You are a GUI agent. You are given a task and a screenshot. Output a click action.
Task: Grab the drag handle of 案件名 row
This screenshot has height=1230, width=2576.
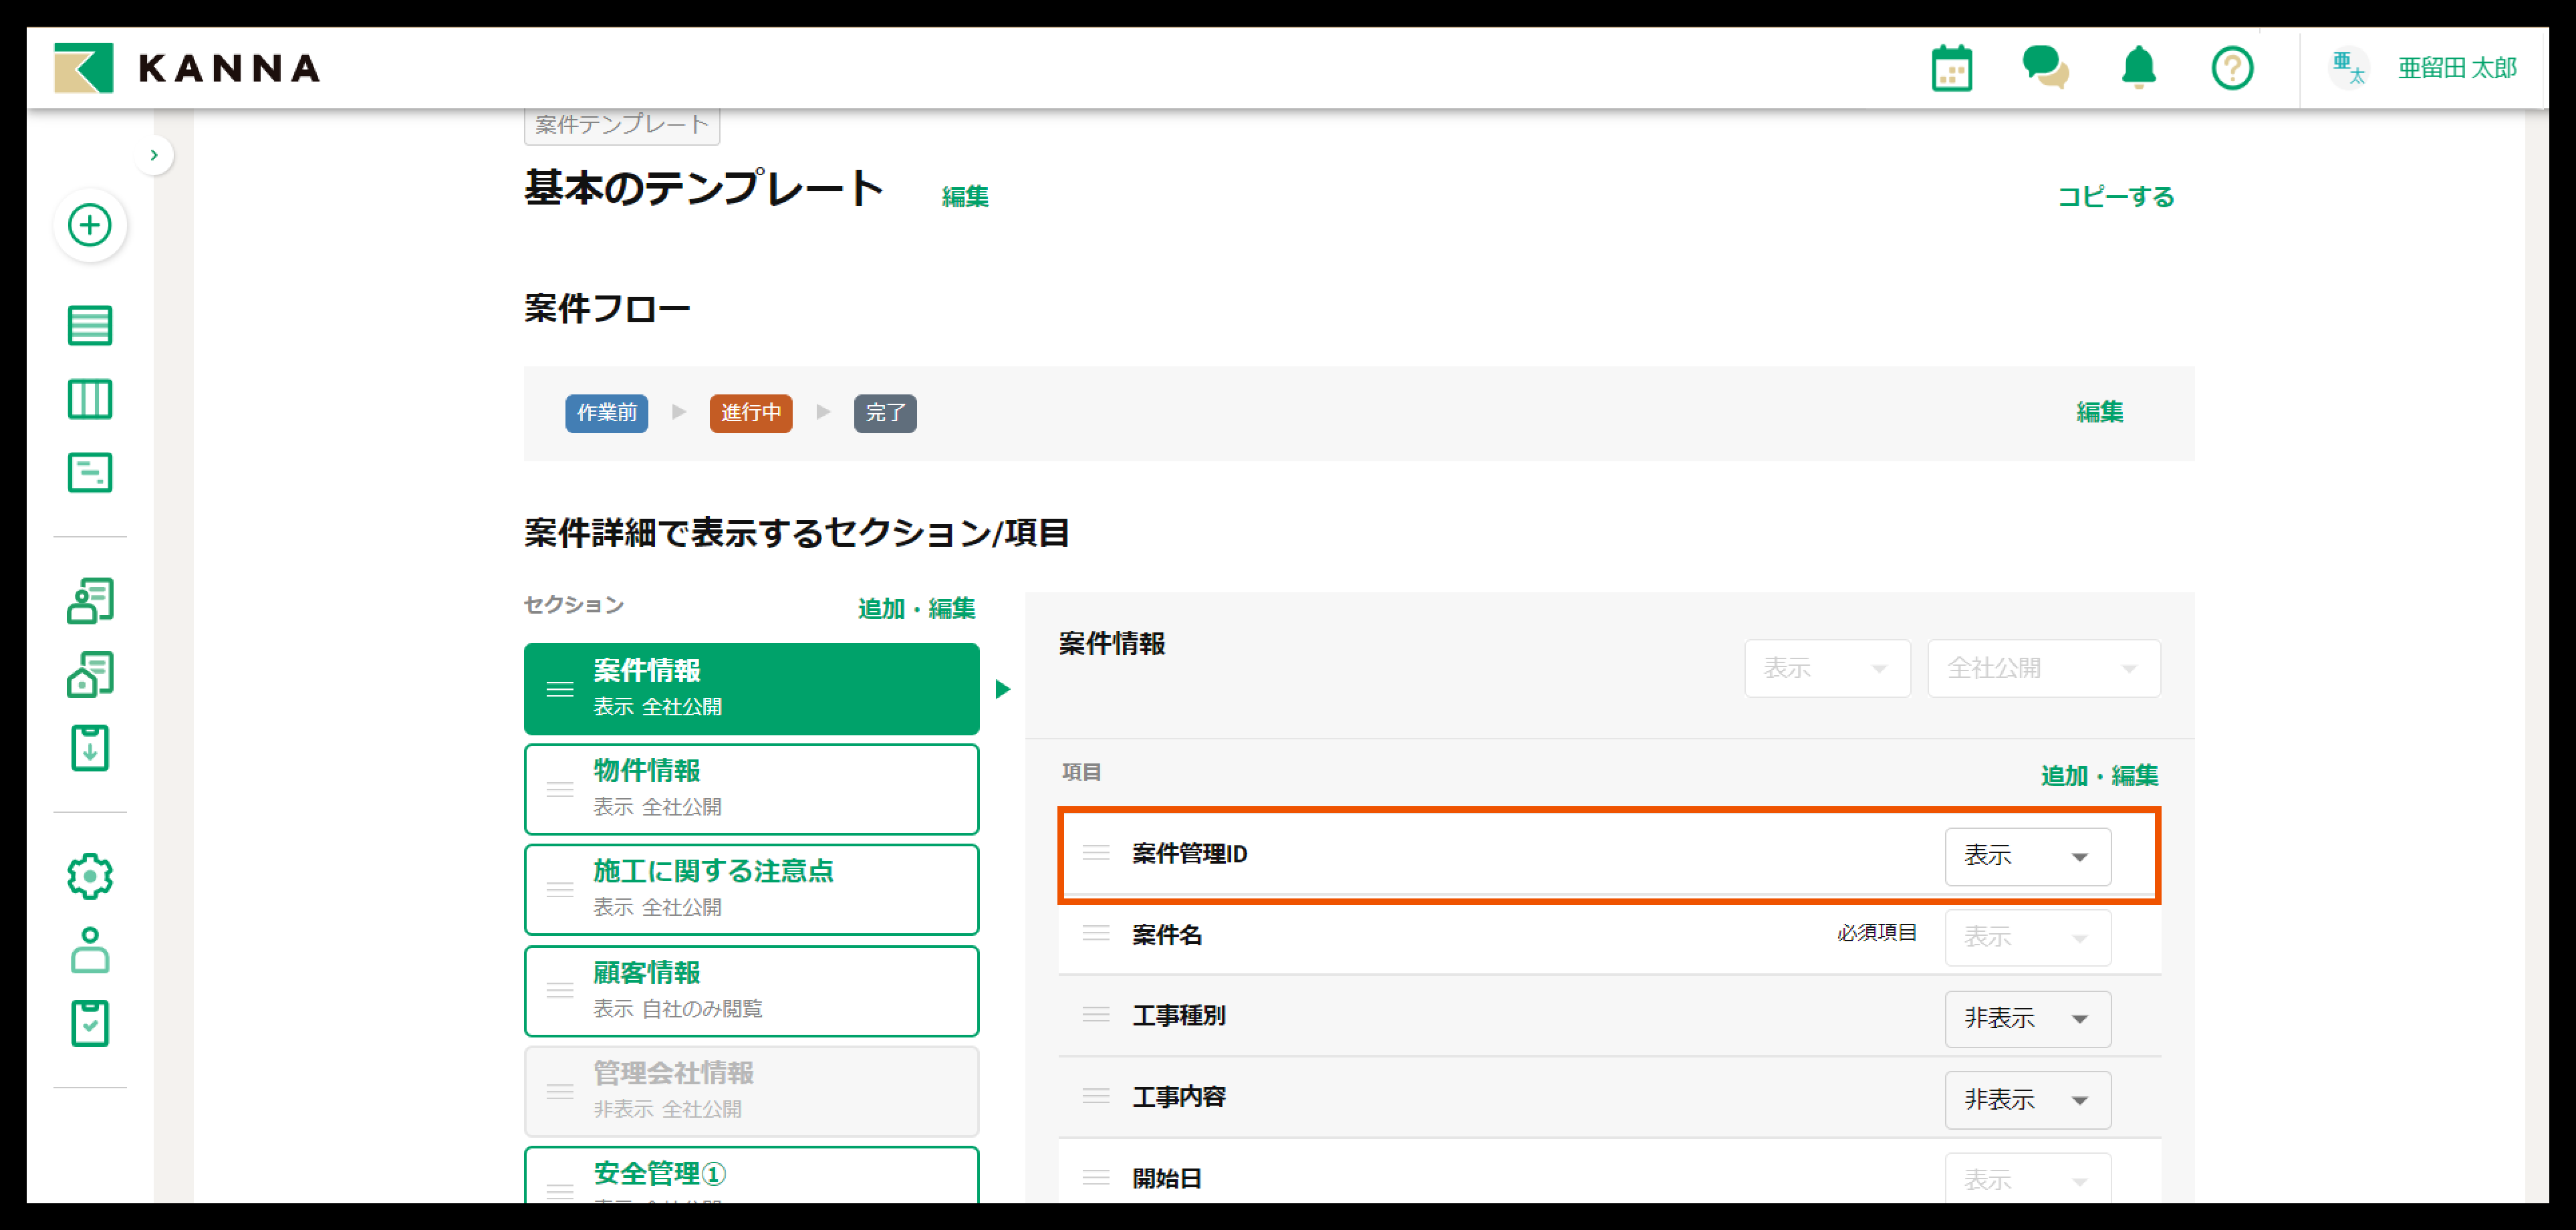click(1096, 933)
